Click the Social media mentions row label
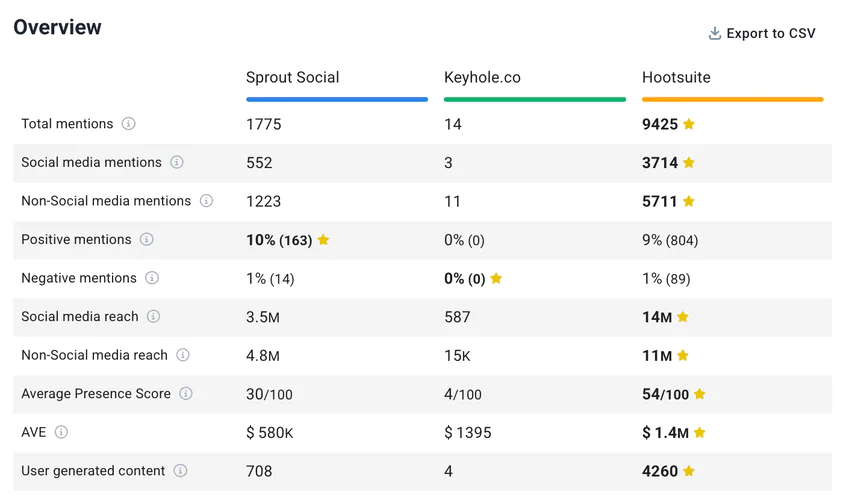843x500 pixels. 91,162
